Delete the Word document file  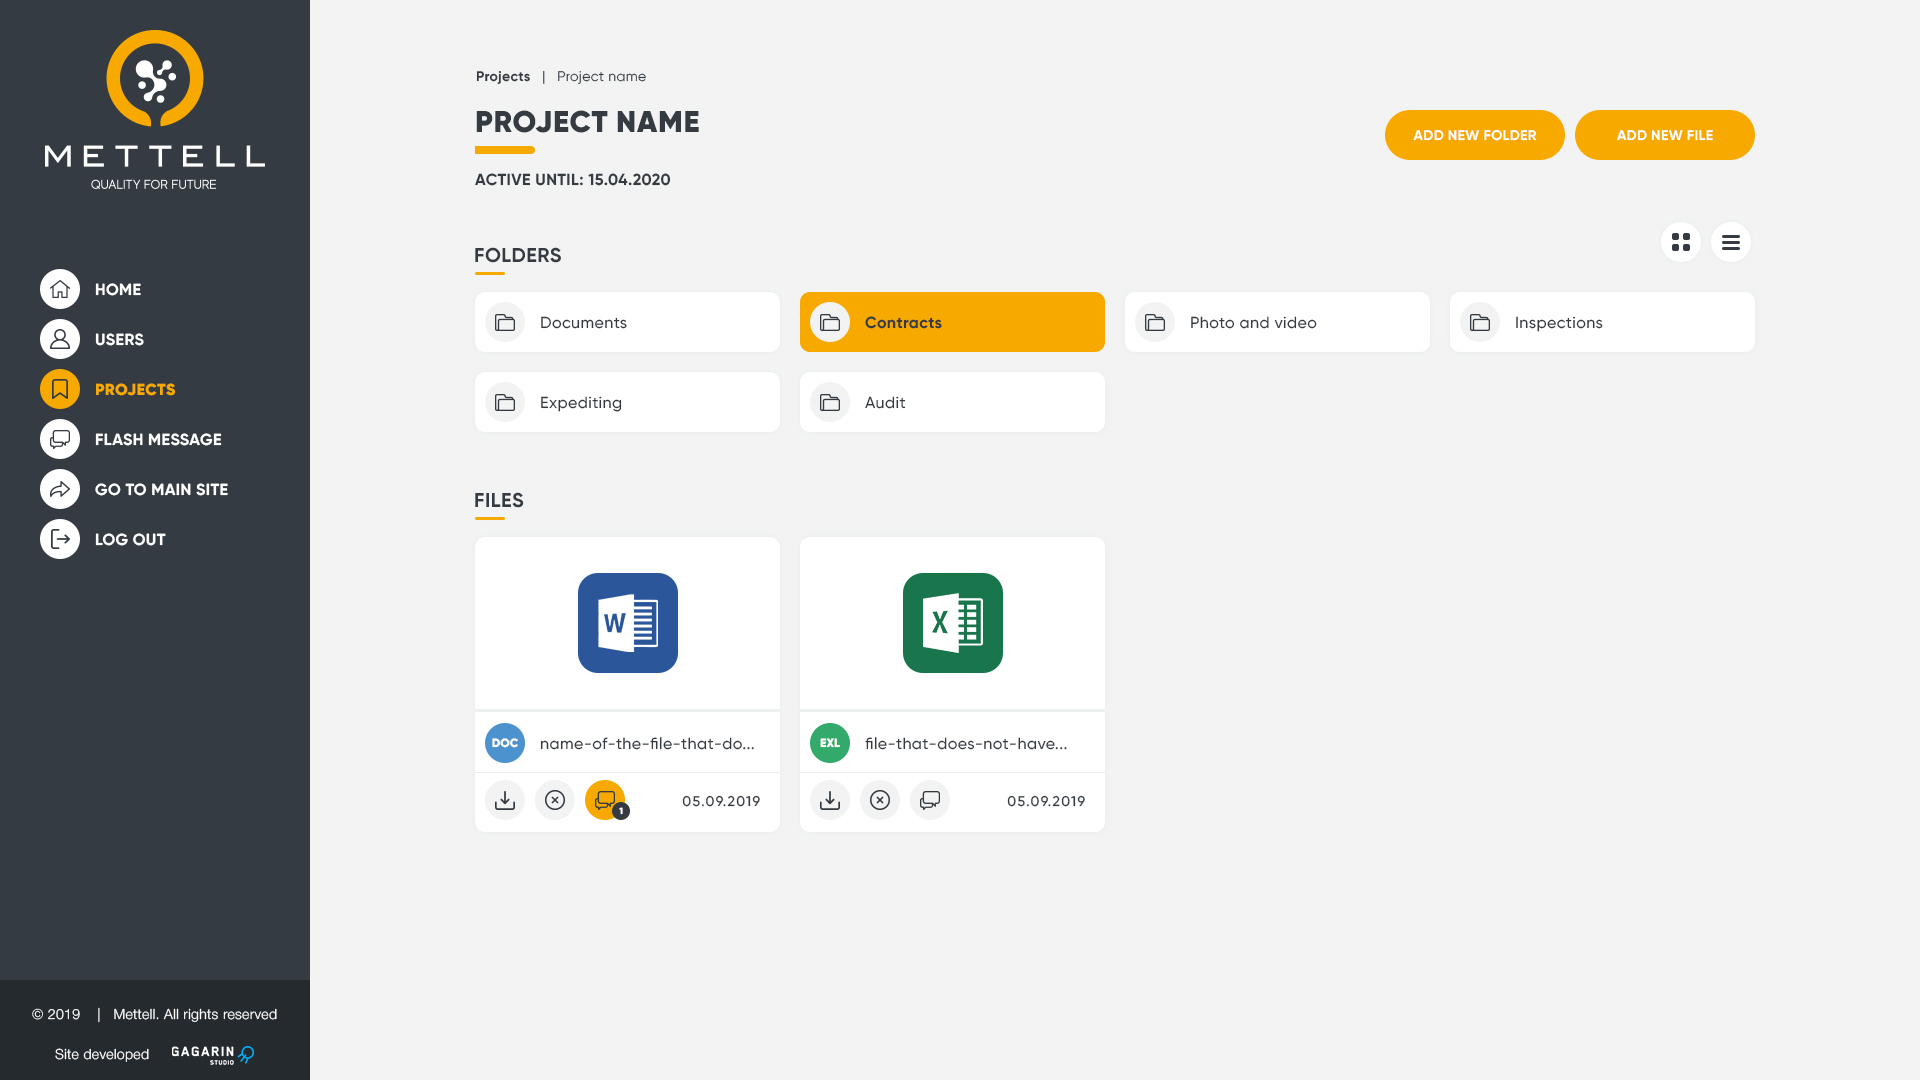click(555, 800)
